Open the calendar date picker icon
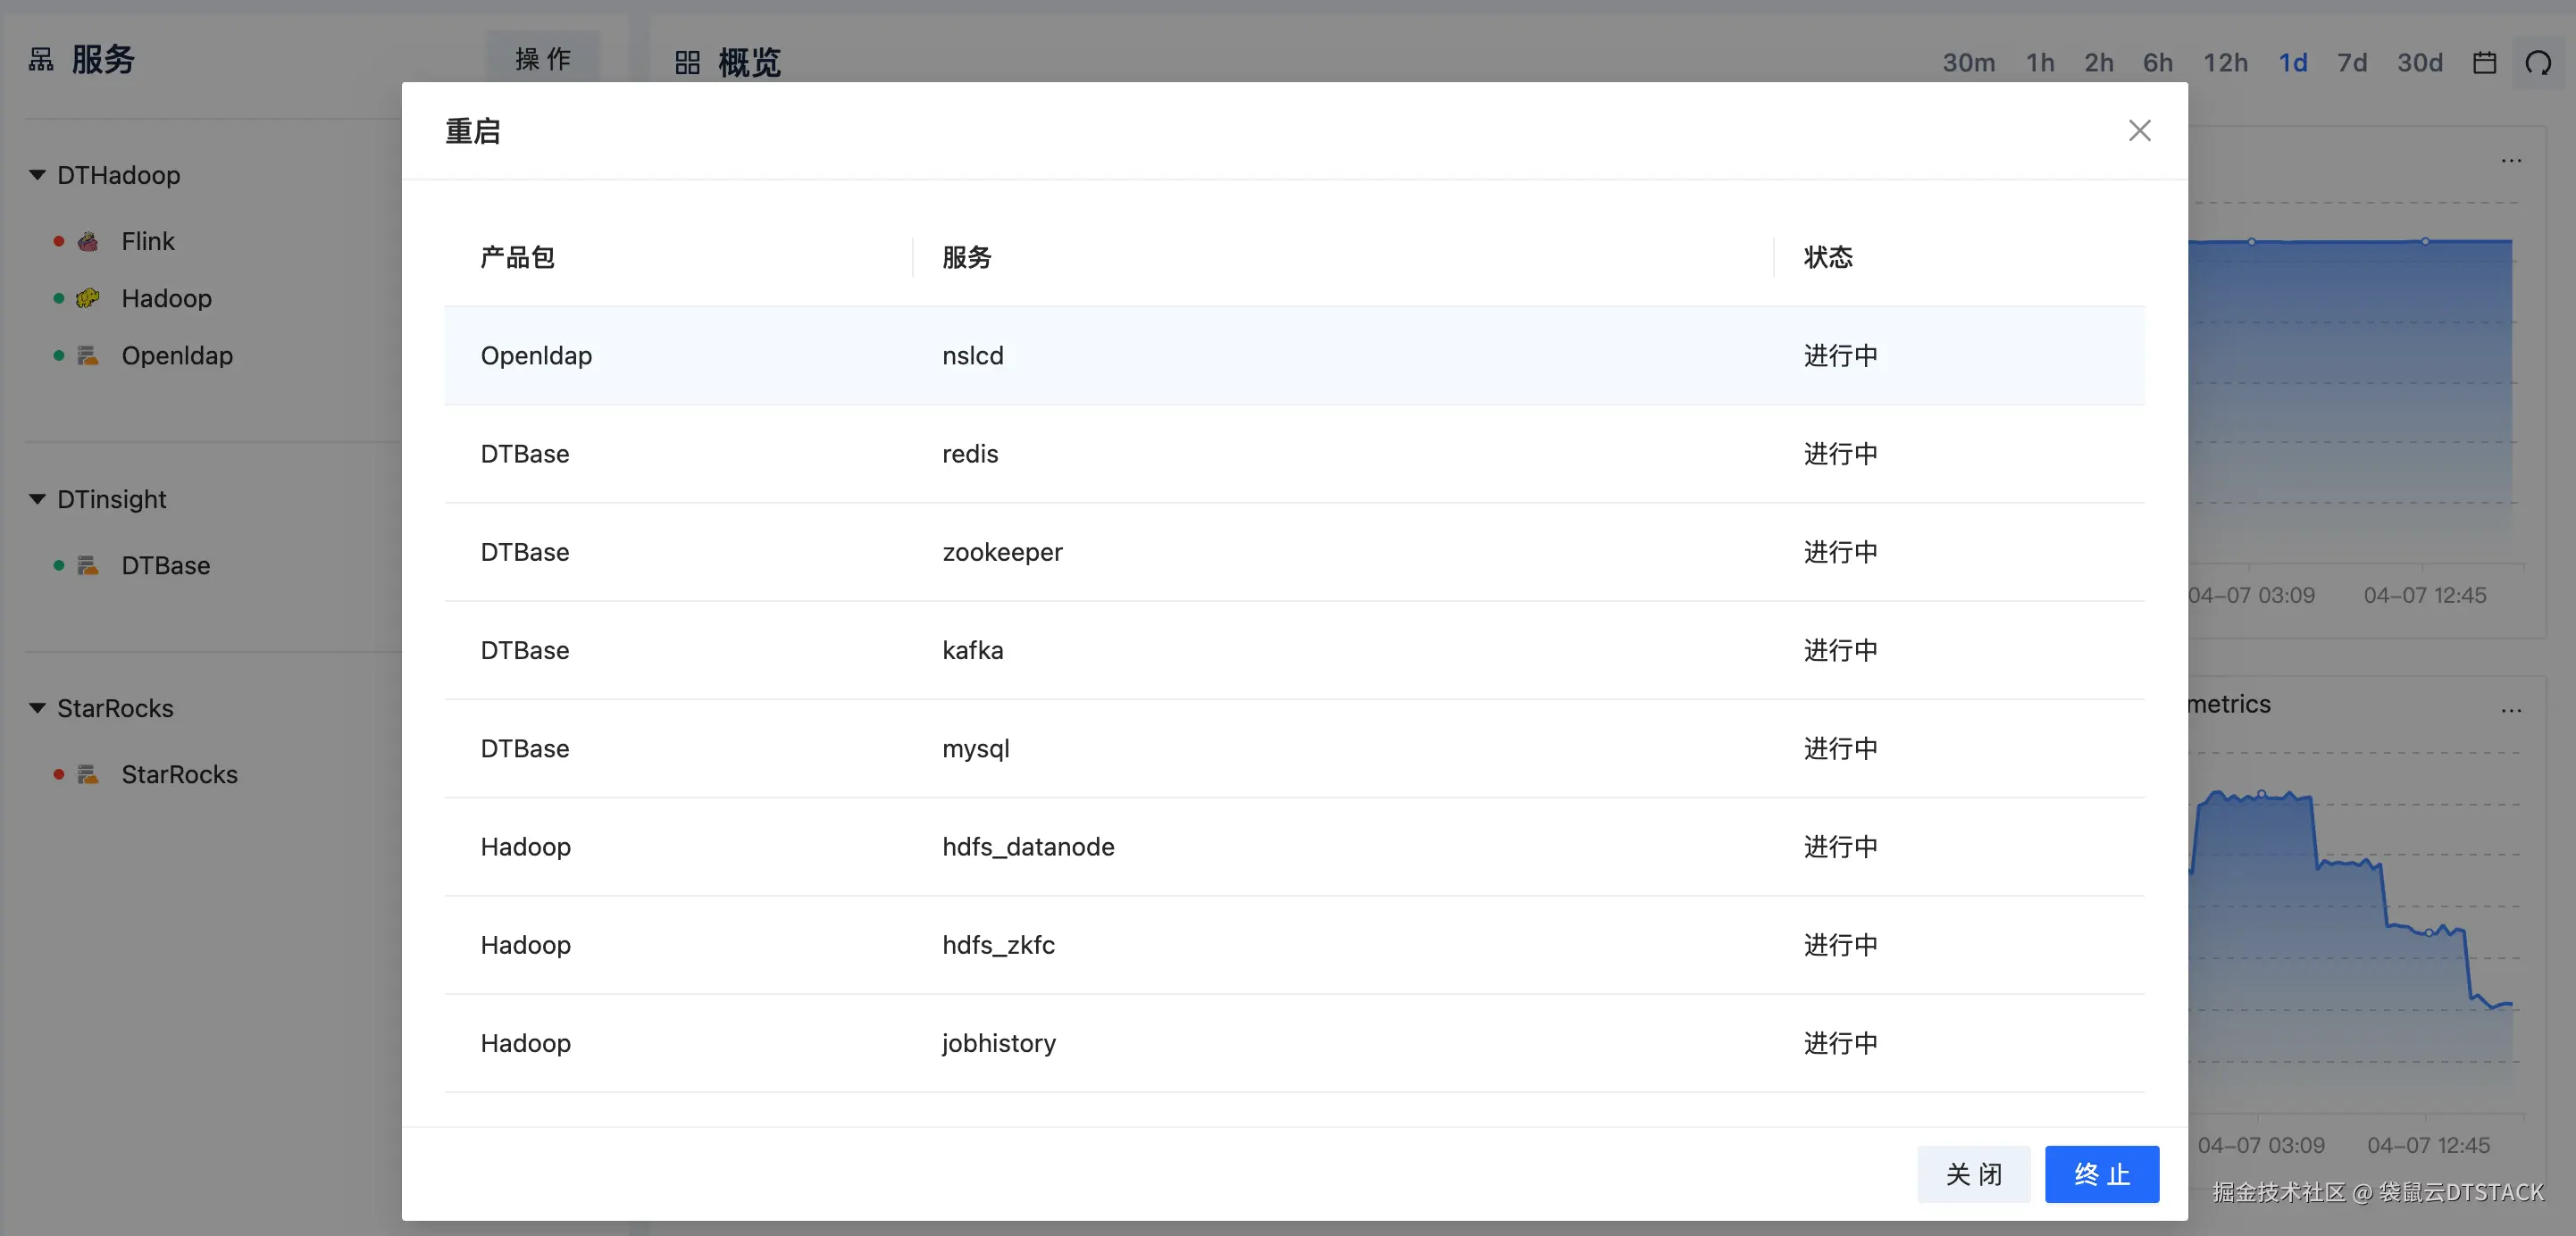This screenshot has width=2576, height=1236. tap(2484, 63)
